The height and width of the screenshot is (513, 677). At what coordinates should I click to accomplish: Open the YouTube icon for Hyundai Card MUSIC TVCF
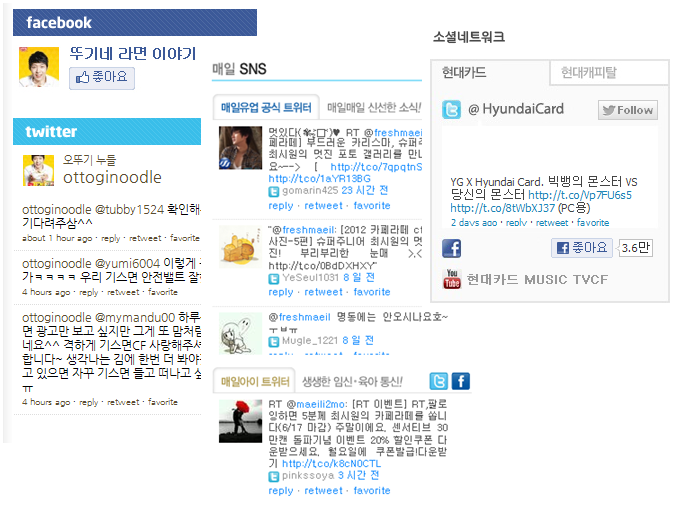[x=452, y=279]
